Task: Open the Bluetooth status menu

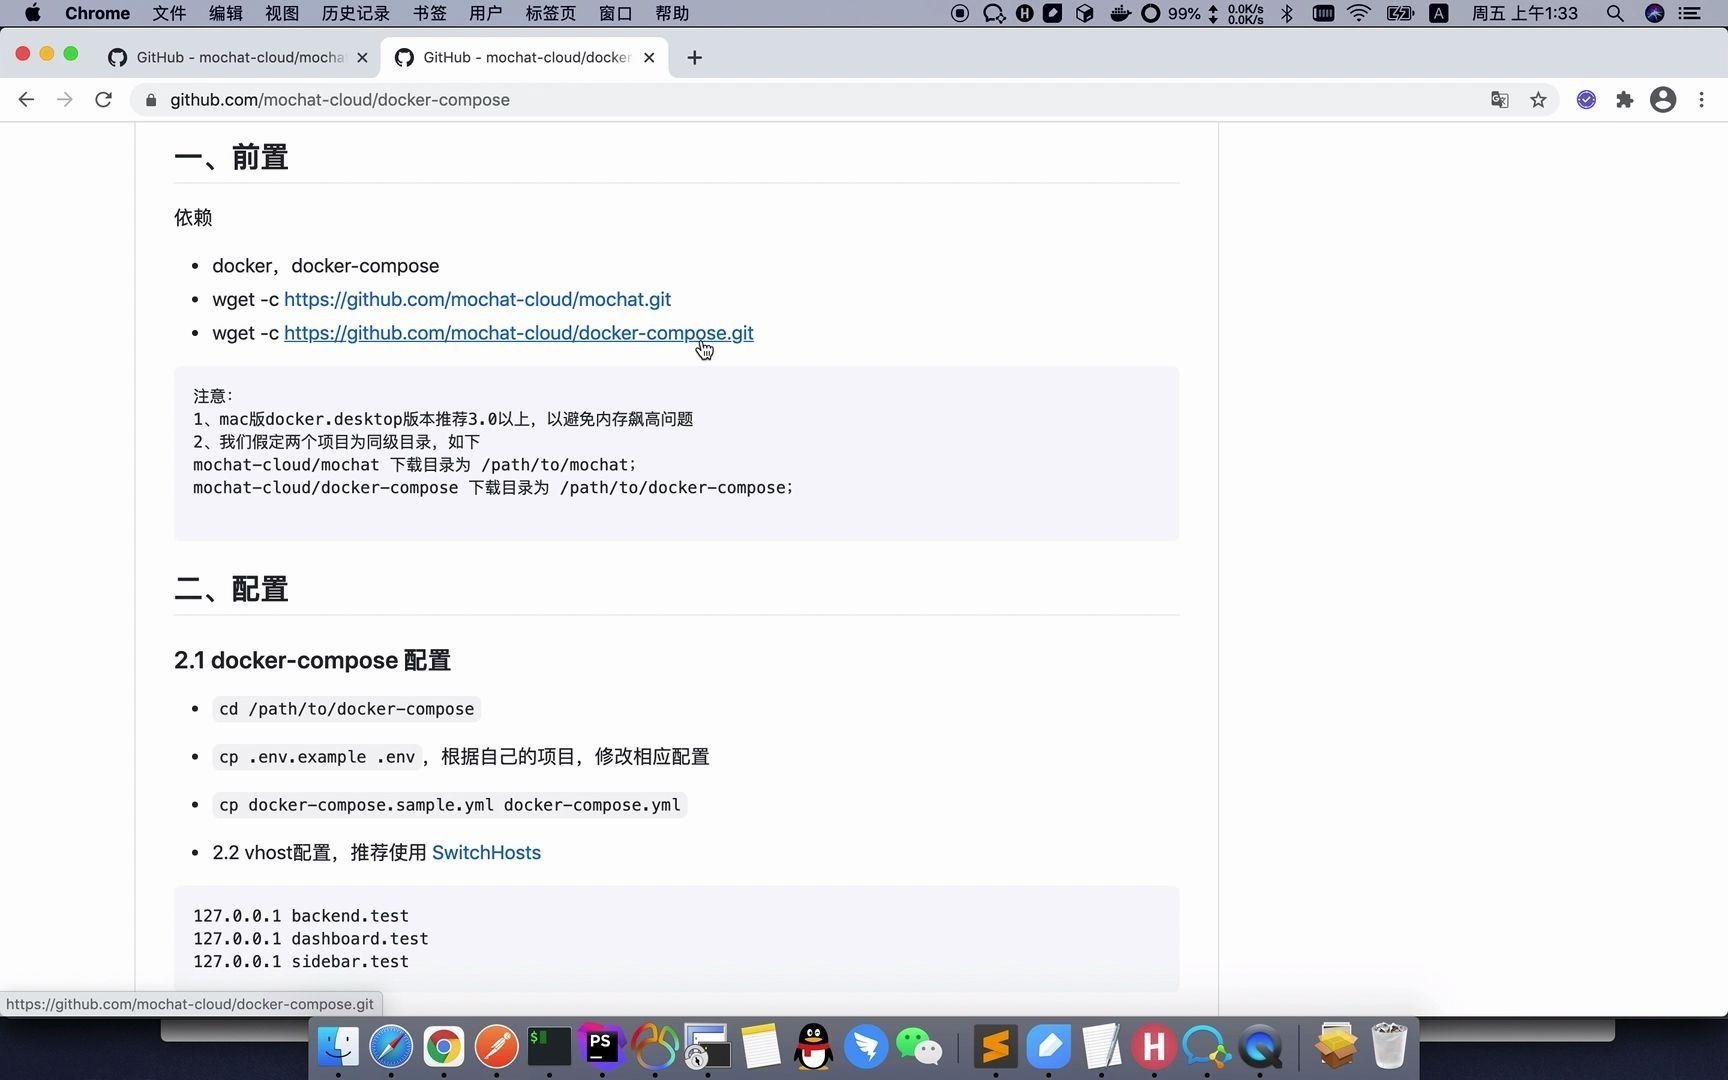Action: point(1287,13)
